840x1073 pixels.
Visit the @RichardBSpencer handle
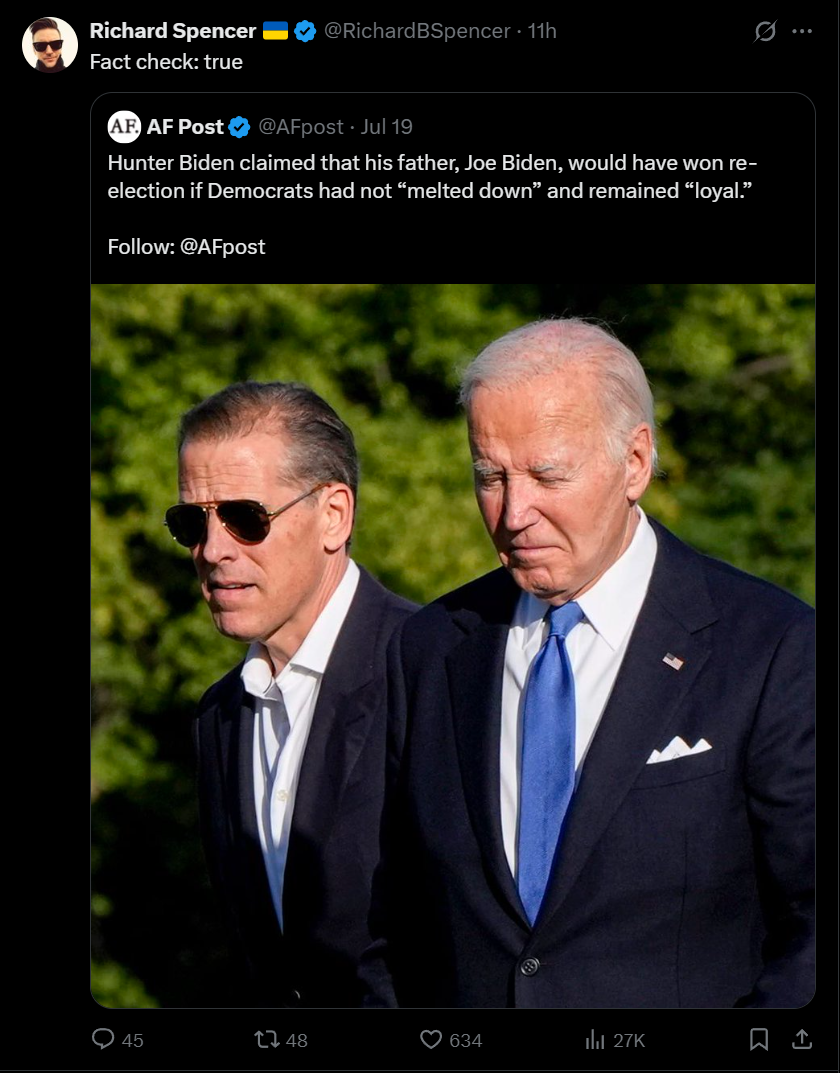417,31
